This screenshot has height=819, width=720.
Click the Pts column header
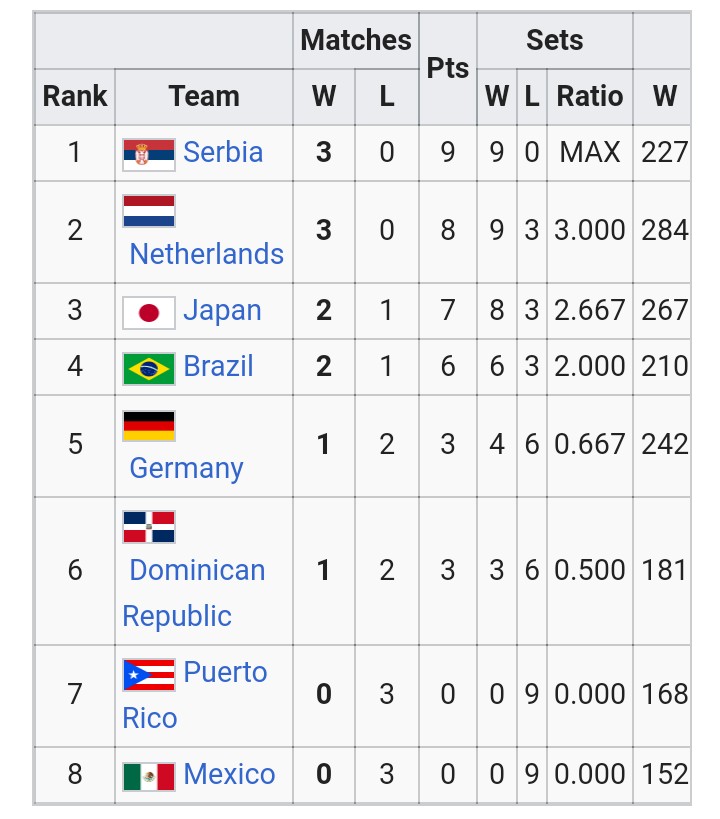[x=447, y=68]
